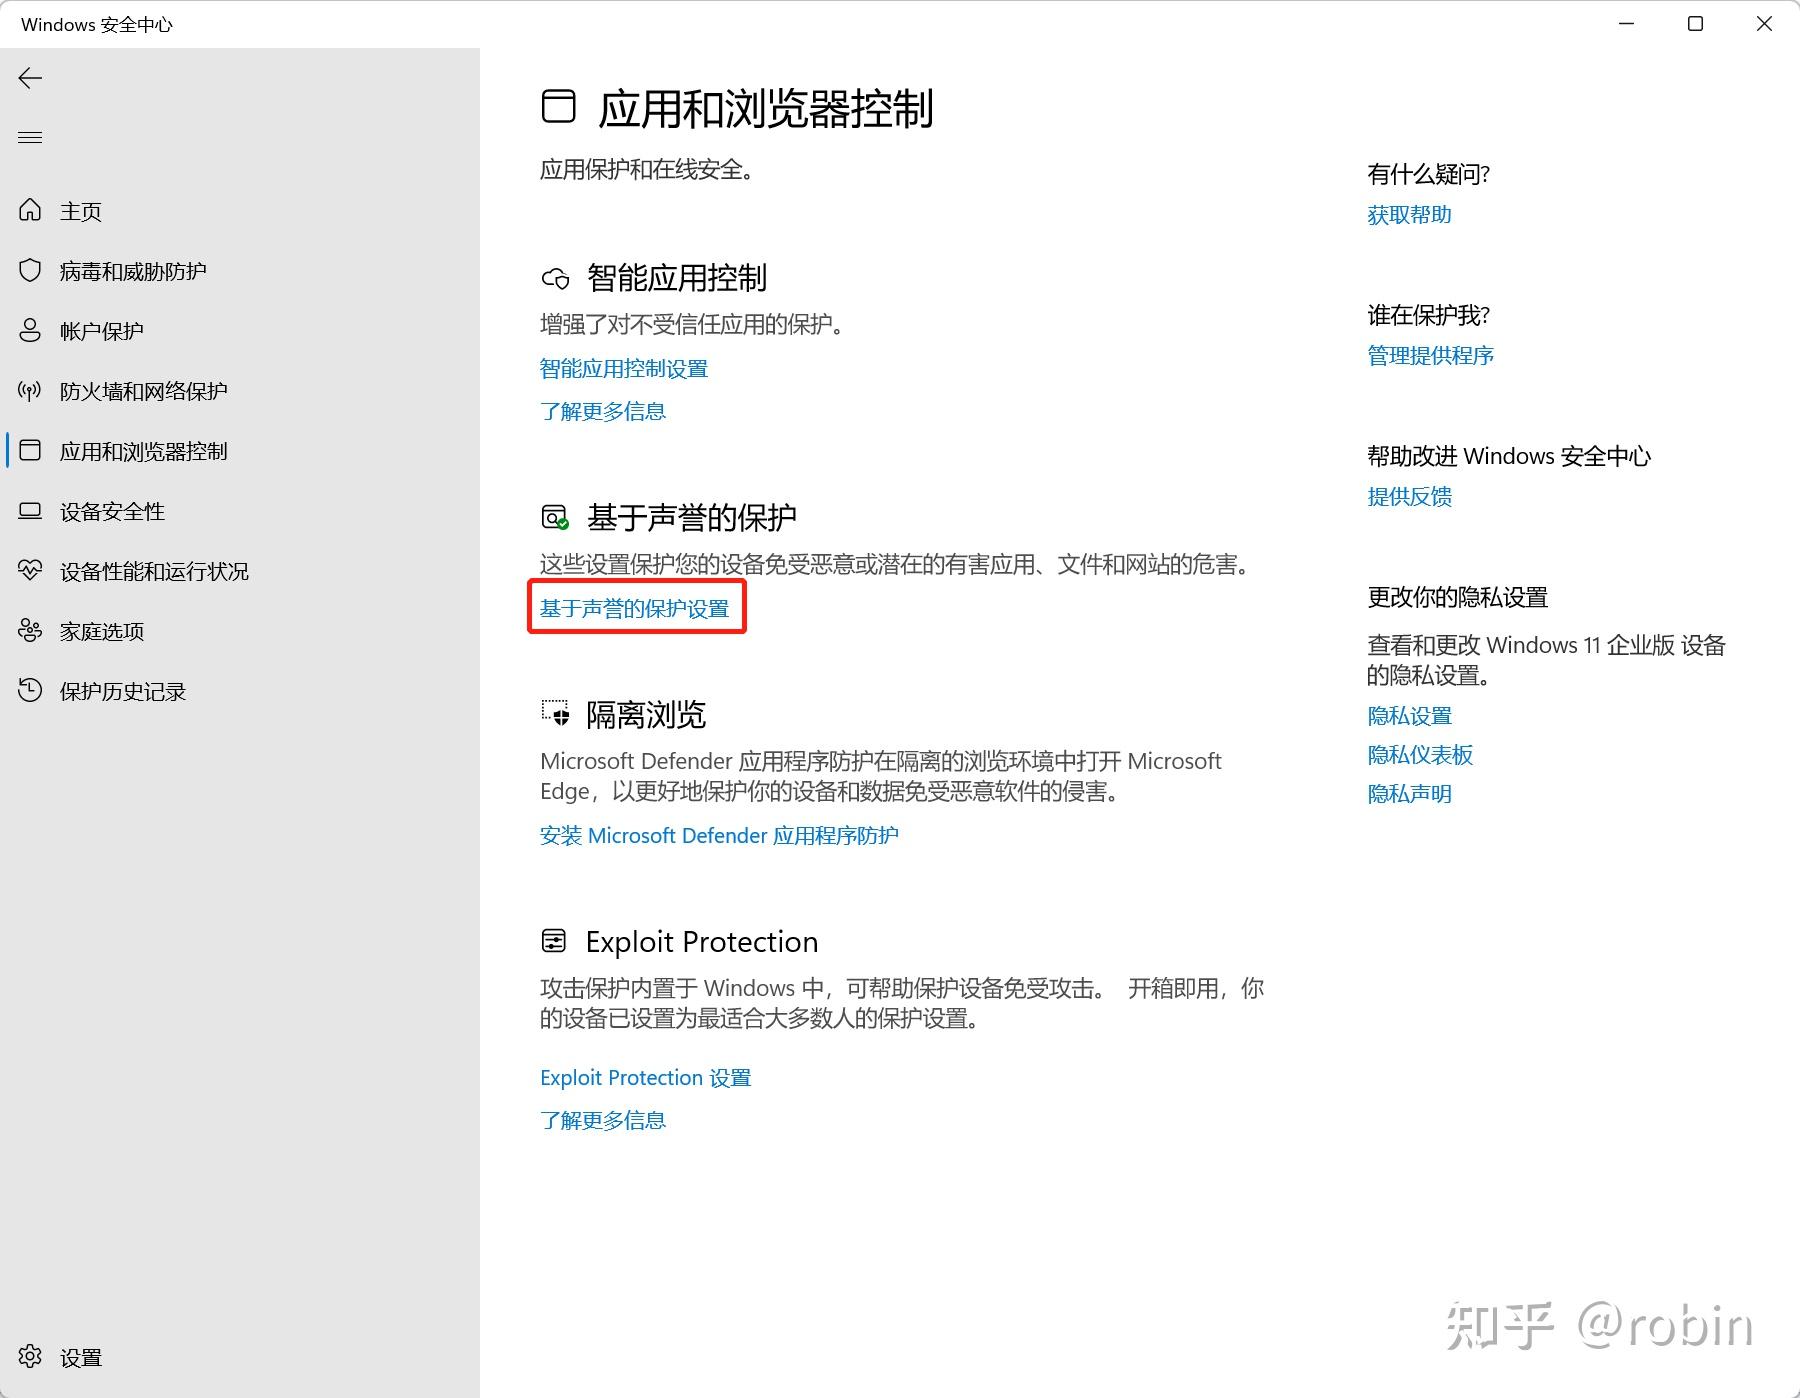Image resolution: width=1800 pixels, height=1398 pixels.
Task: Click the 更改你的隐私设置 heading
Action: tap(1457, 597)
